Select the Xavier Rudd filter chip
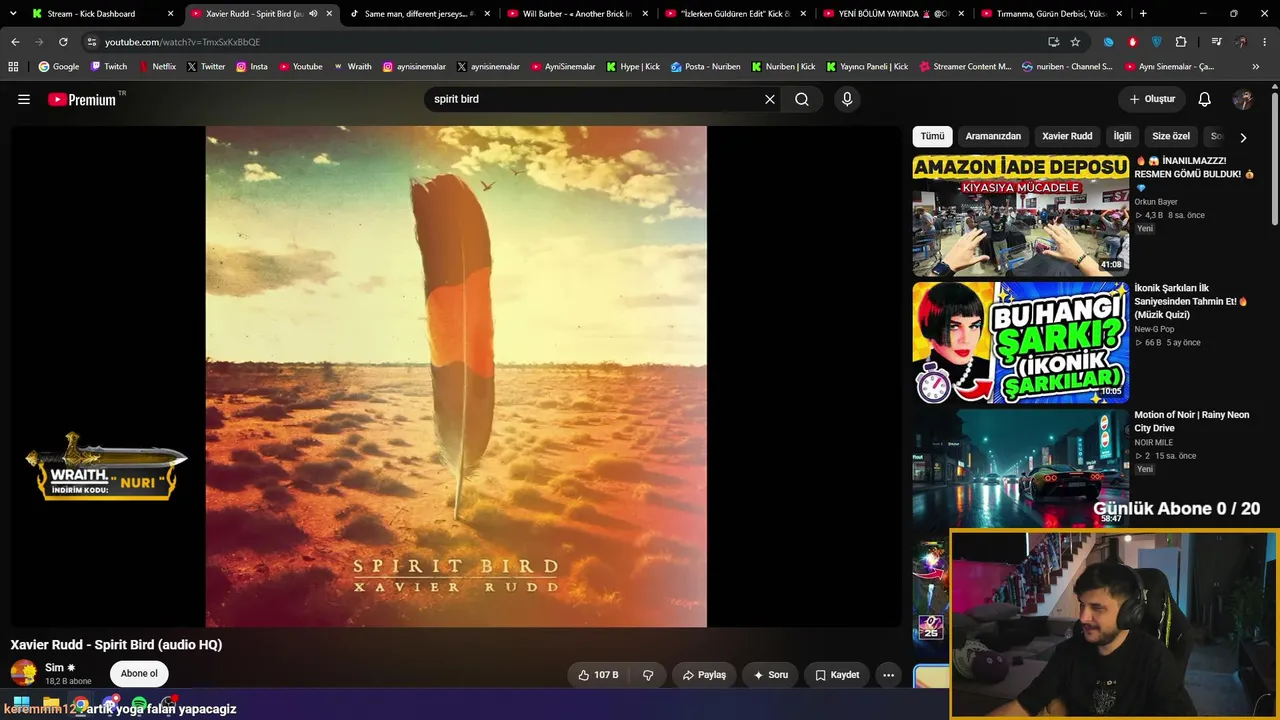This screenshot has width=1280, height=720. pyautogui.click(x=1067, y=136)
